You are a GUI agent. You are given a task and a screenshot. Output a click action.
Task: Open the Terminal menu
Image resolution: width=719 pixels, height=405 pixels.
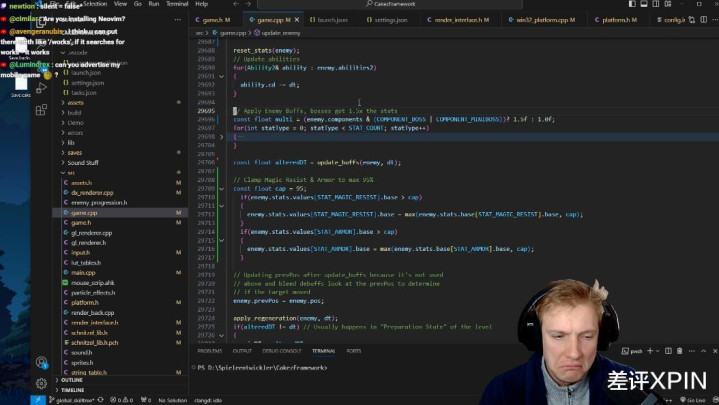(179, 4)
